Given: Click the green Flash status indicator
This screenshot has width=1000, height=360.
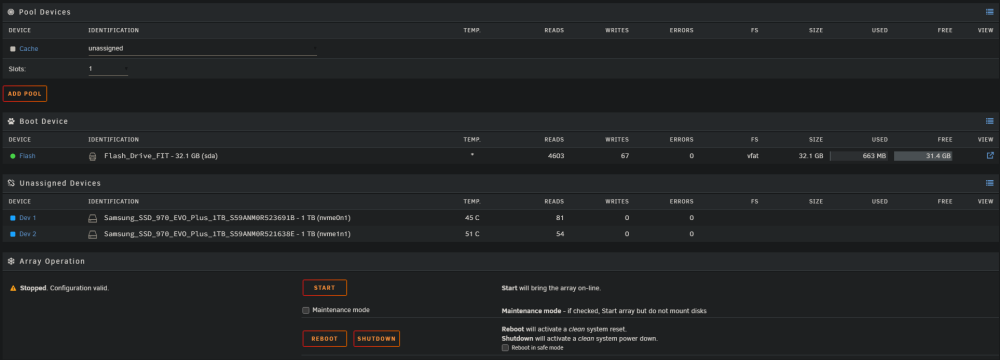Looking at the screenshot, I should click(x=13, y=156).
